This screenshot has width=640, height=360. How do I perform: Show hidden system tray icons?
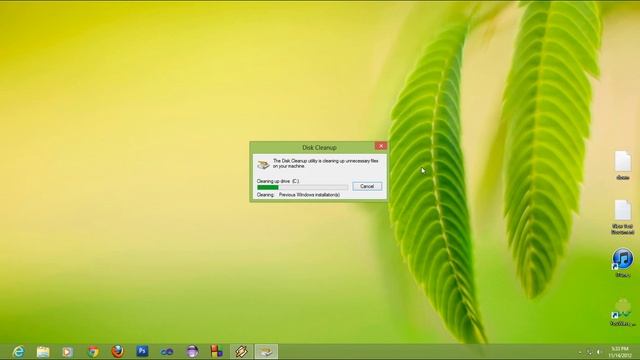tap(580, 352)
